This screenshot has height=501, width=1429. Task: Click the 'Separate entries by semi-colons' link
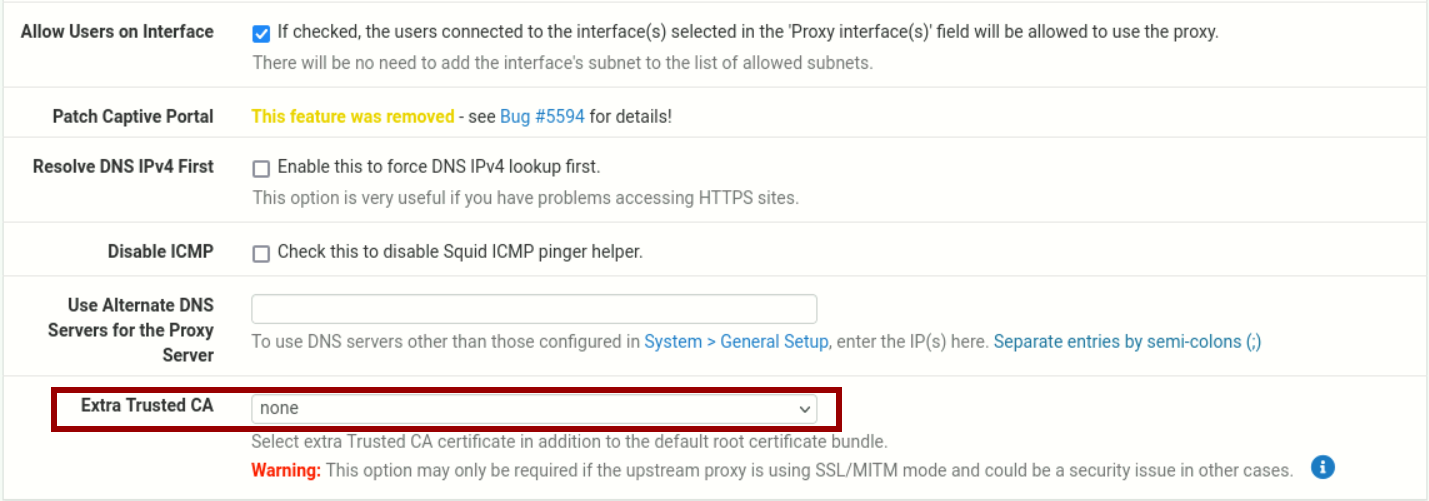tap(1127, 341)
